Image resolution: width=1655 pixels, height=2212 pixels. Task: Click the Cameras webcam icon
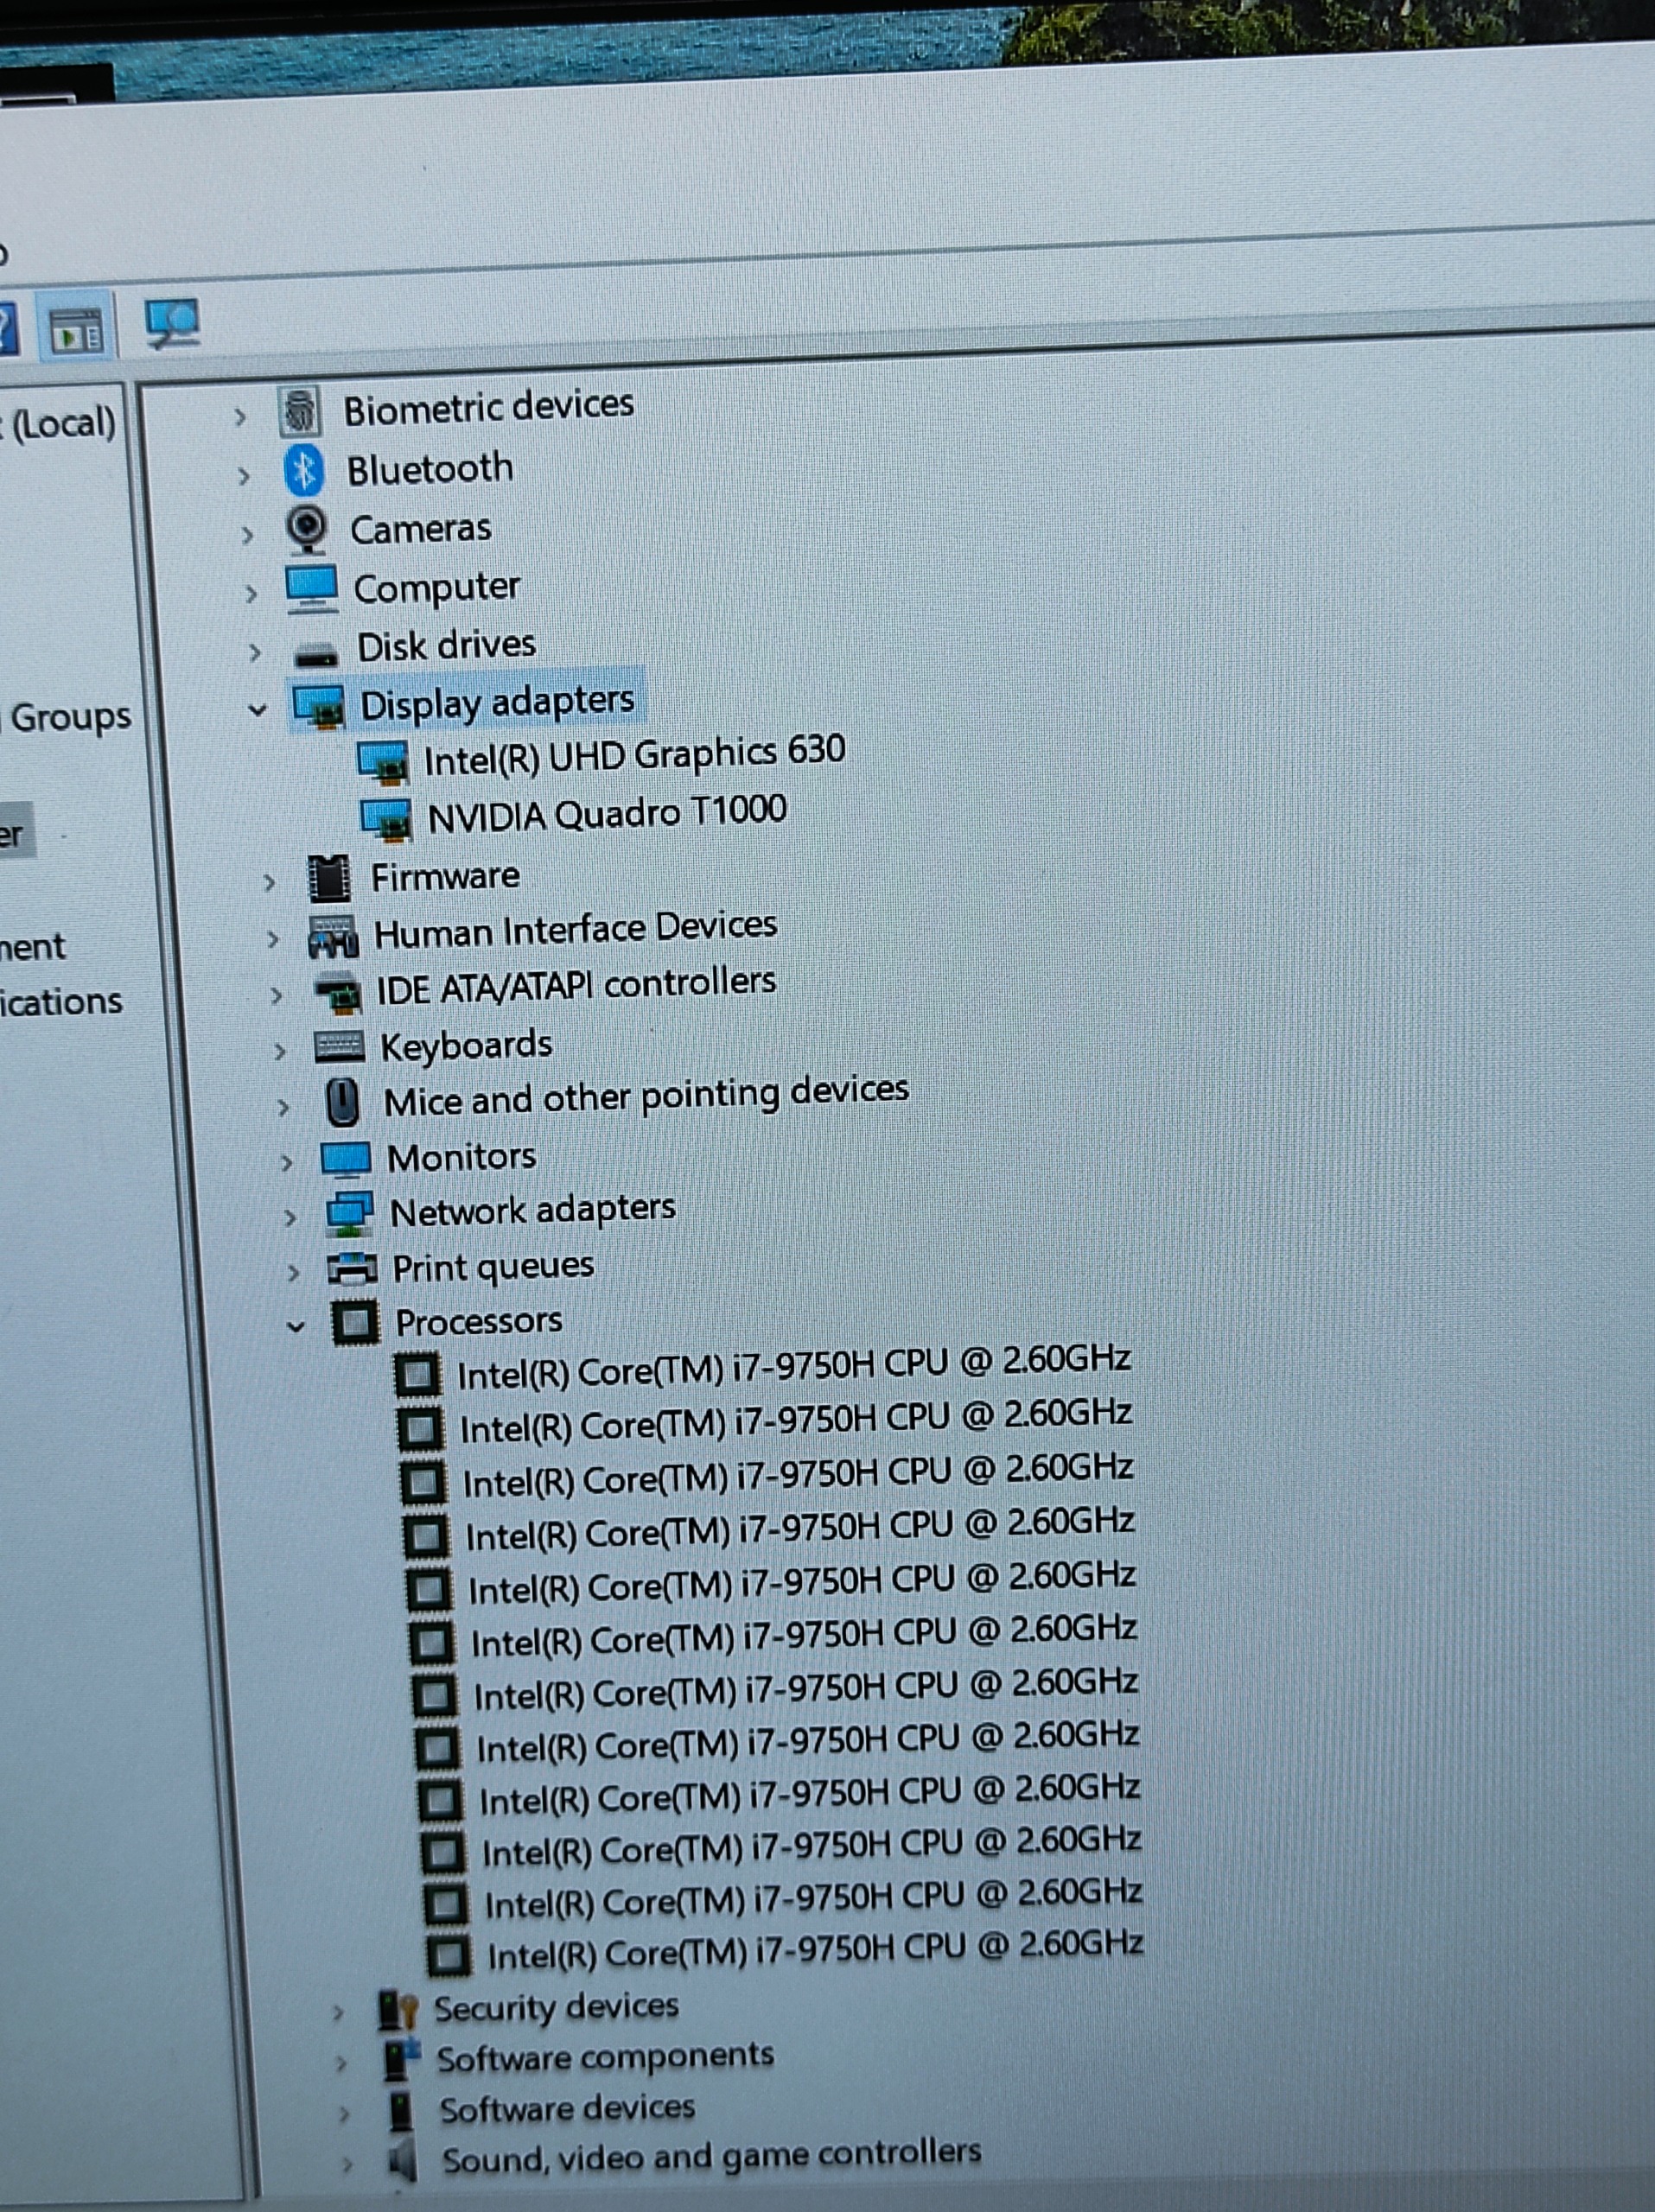(308, 529)
